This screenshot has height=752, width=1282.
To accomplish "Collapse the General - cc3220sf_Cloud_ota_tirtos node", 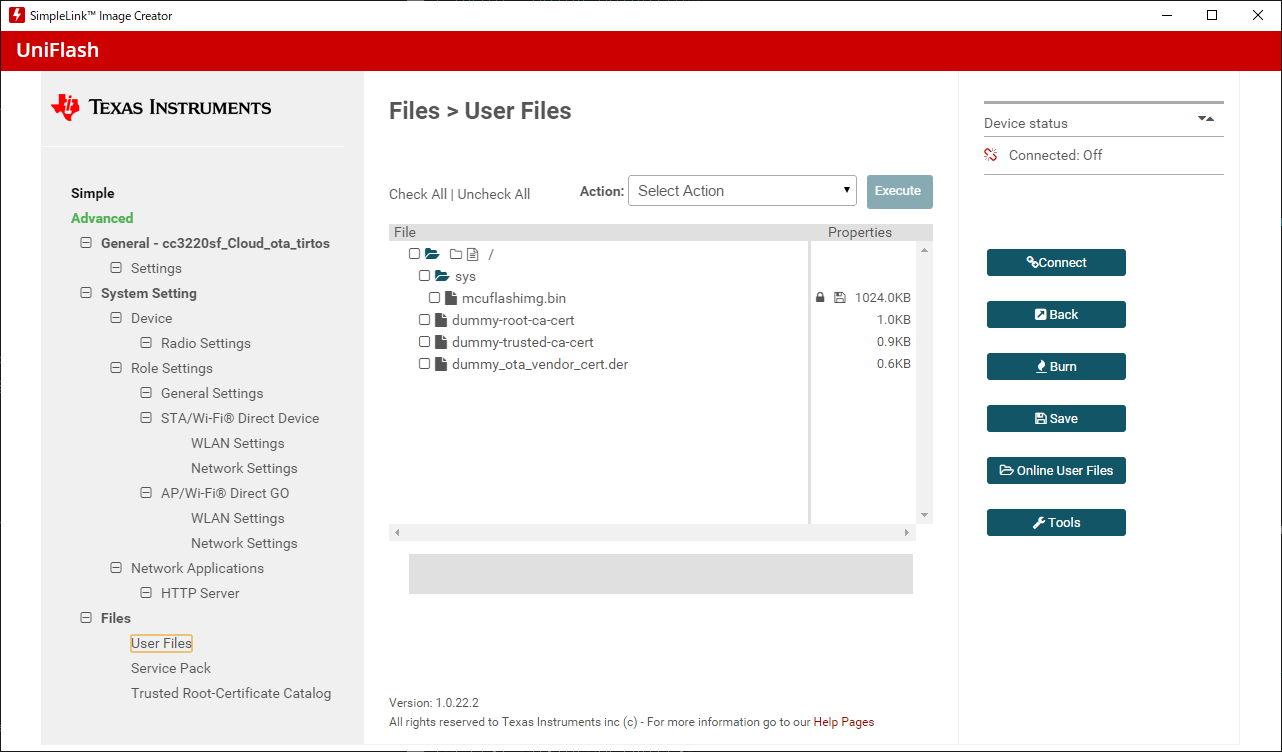I will 86,243.
